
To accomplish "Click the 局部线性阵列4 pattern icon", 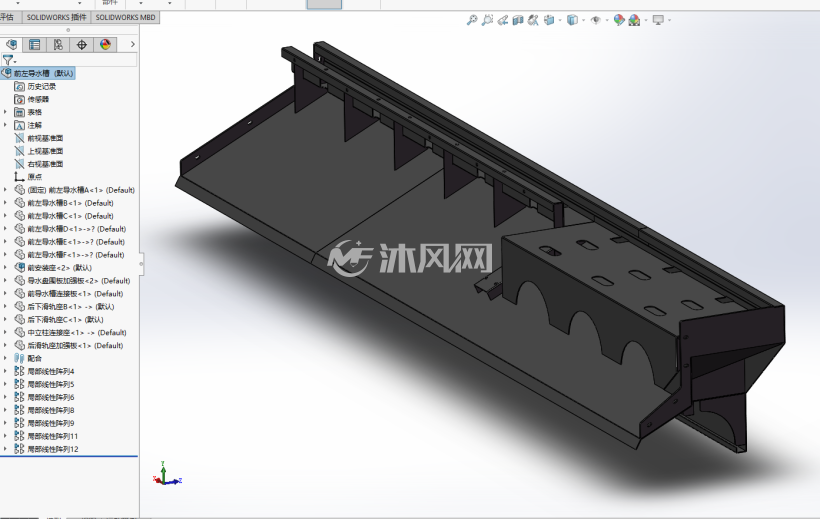I will 19,371.
